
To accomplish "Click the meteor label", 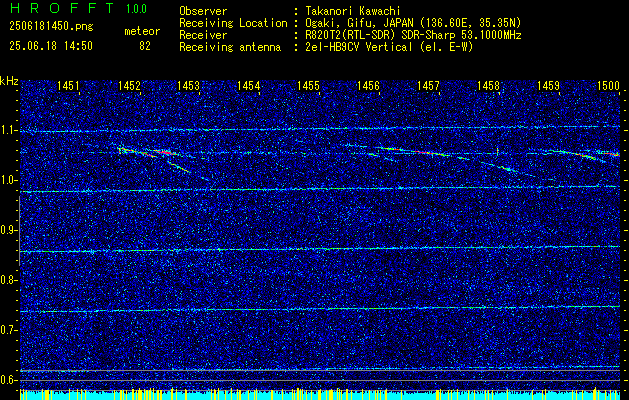I will (x=142, y=31).
